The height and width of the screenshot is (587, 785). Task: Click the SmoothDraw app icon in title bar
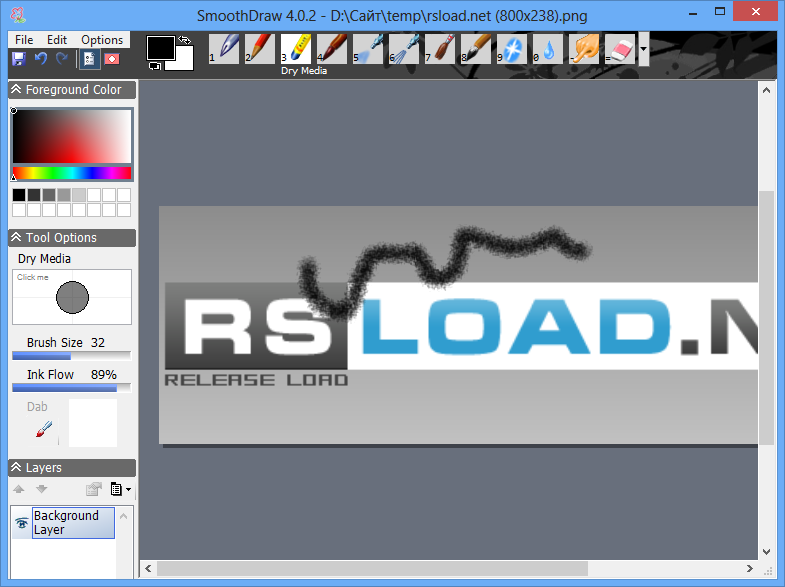(x=19, y=15)
